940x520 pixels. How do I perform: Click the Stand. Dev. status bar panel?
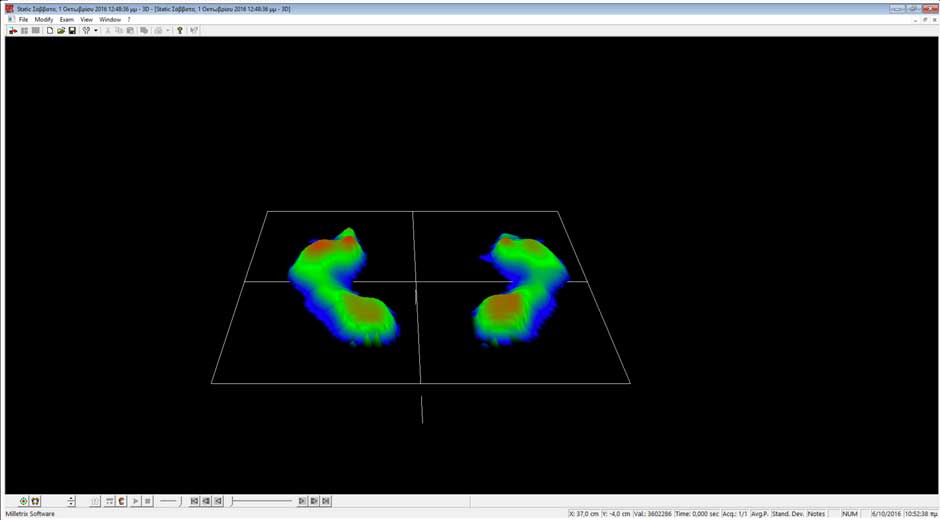tap(788, 514)
